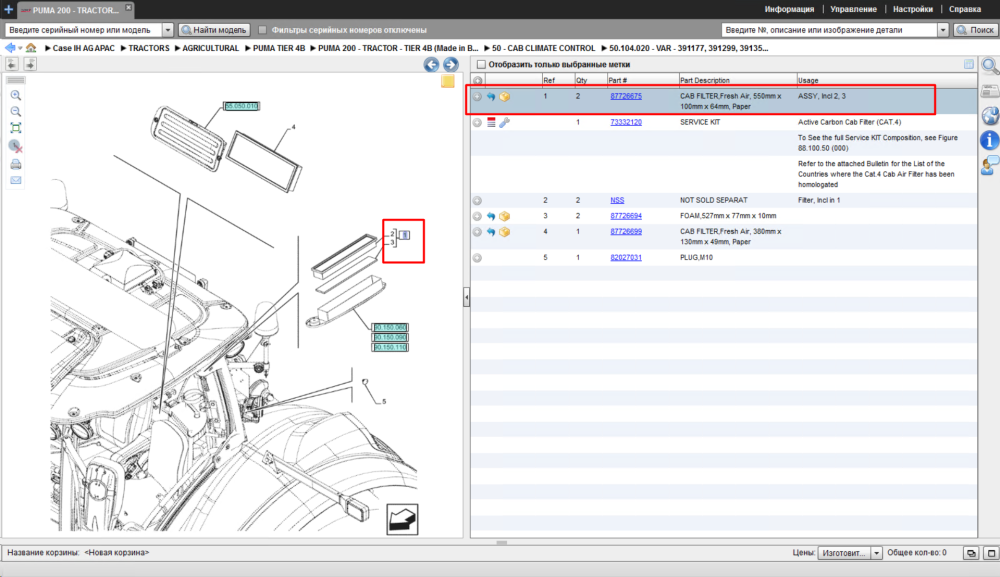Image resolution: width=1000 pixels, height=577 pixels.
Task: Click the 'Найти модель' button
Action: coord(214,30)
